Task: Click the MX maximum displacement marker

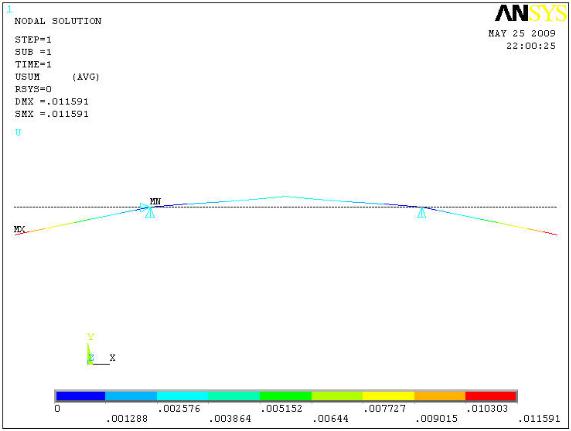Action: tap(19, 229)
